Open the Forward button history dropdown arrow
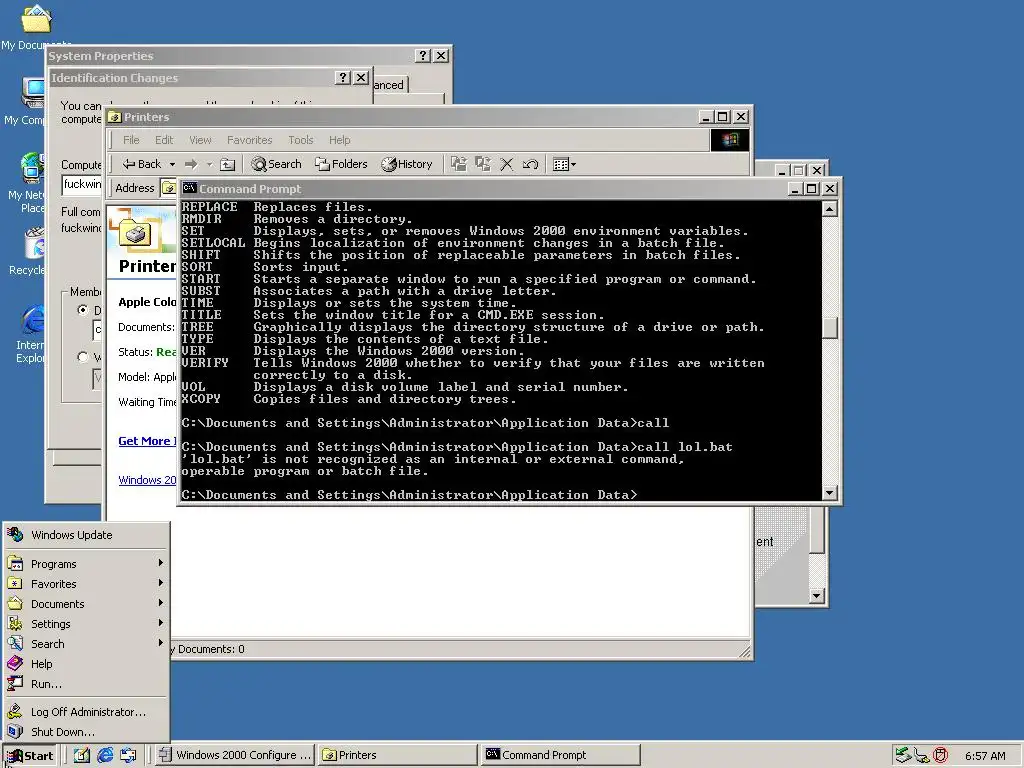This screenshot has height=768, width=1024. click(x=210, y=165)
